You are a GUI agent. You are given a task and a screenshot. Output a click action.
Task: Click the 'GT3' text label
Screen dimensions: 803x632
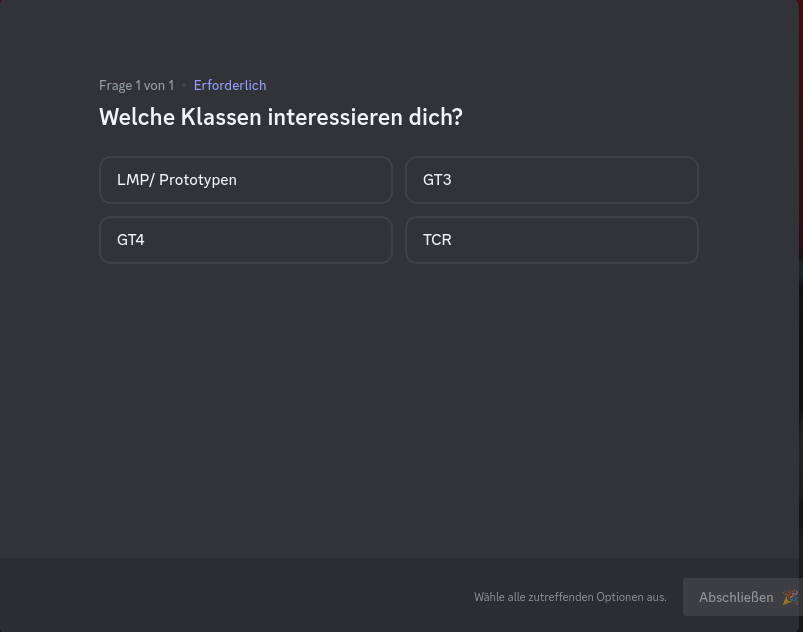coord(437,180)
